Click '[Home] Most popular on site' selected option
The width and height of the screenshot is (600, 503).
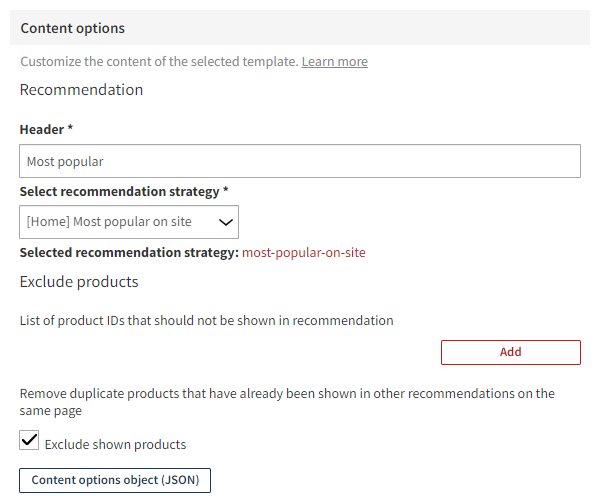109,222
